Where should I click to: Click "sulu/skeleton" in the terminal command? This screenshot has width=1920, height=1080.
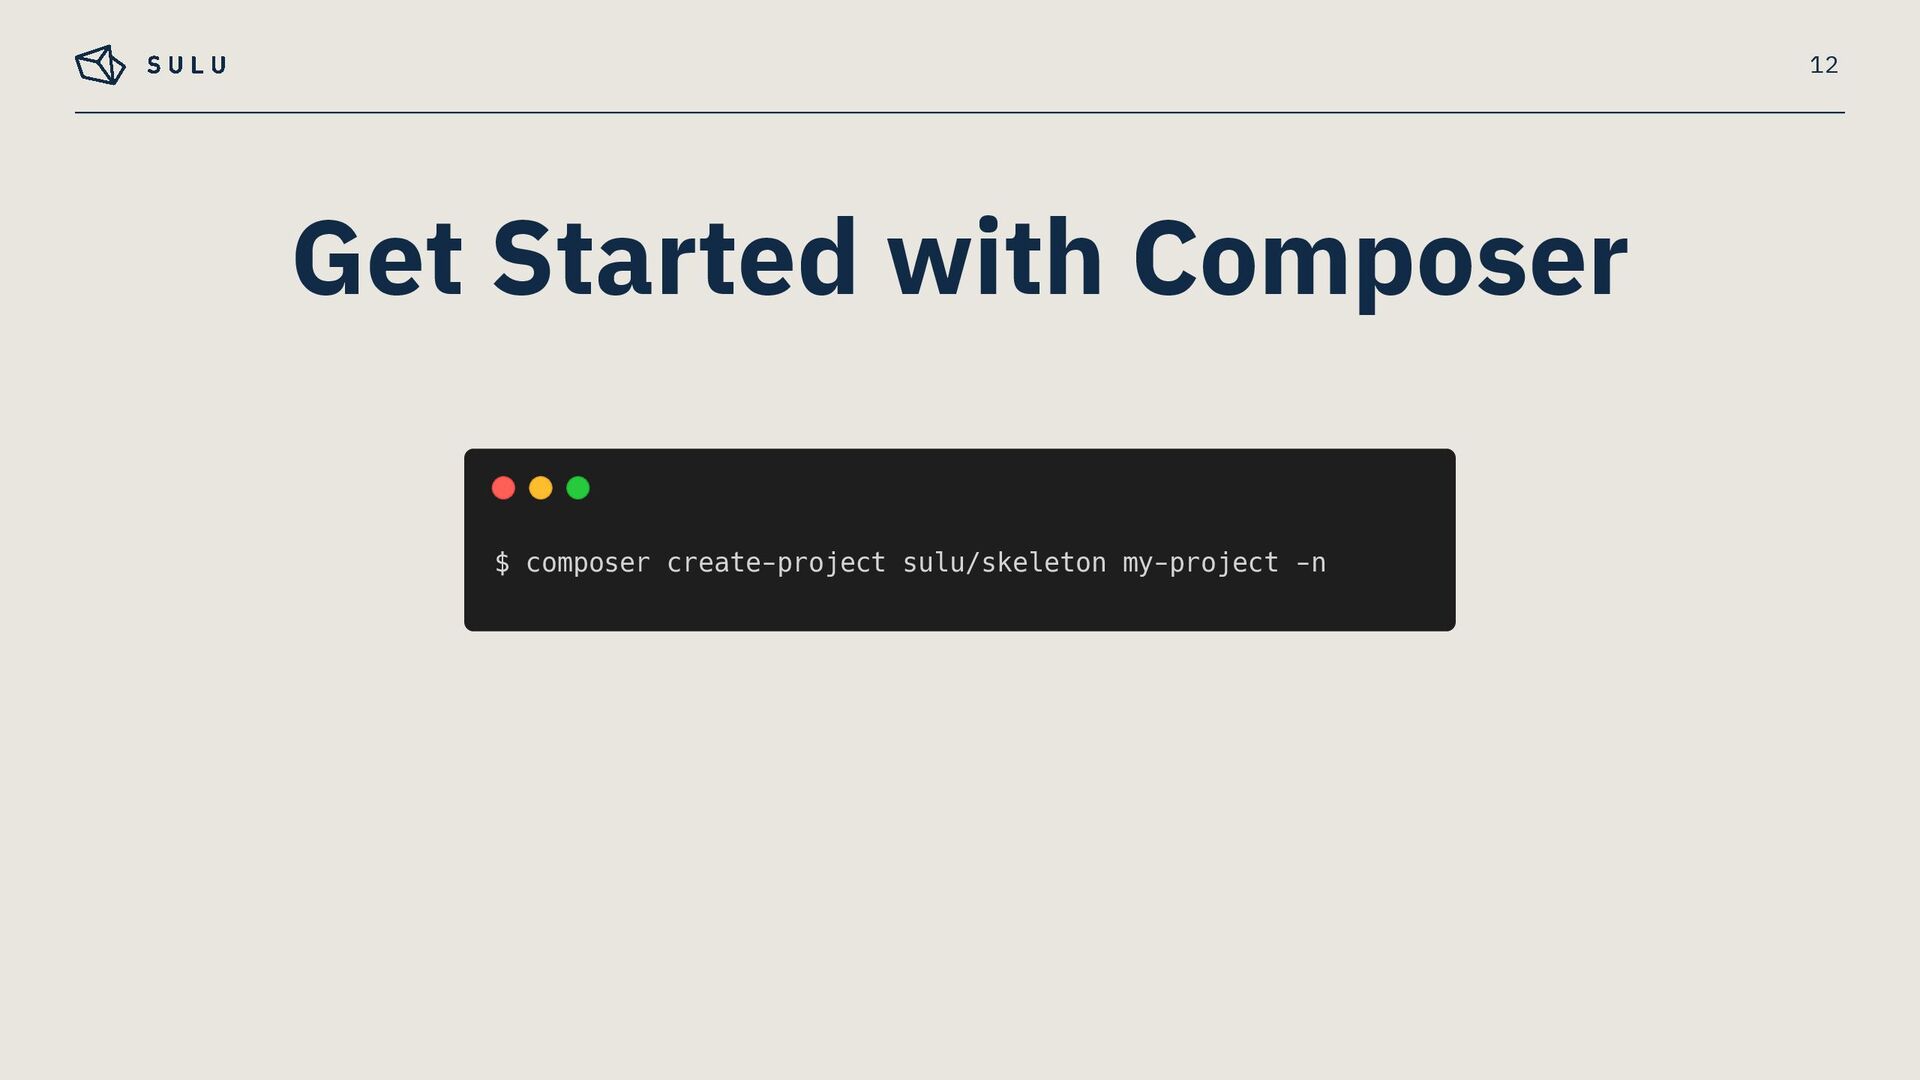pos(1004,563)
